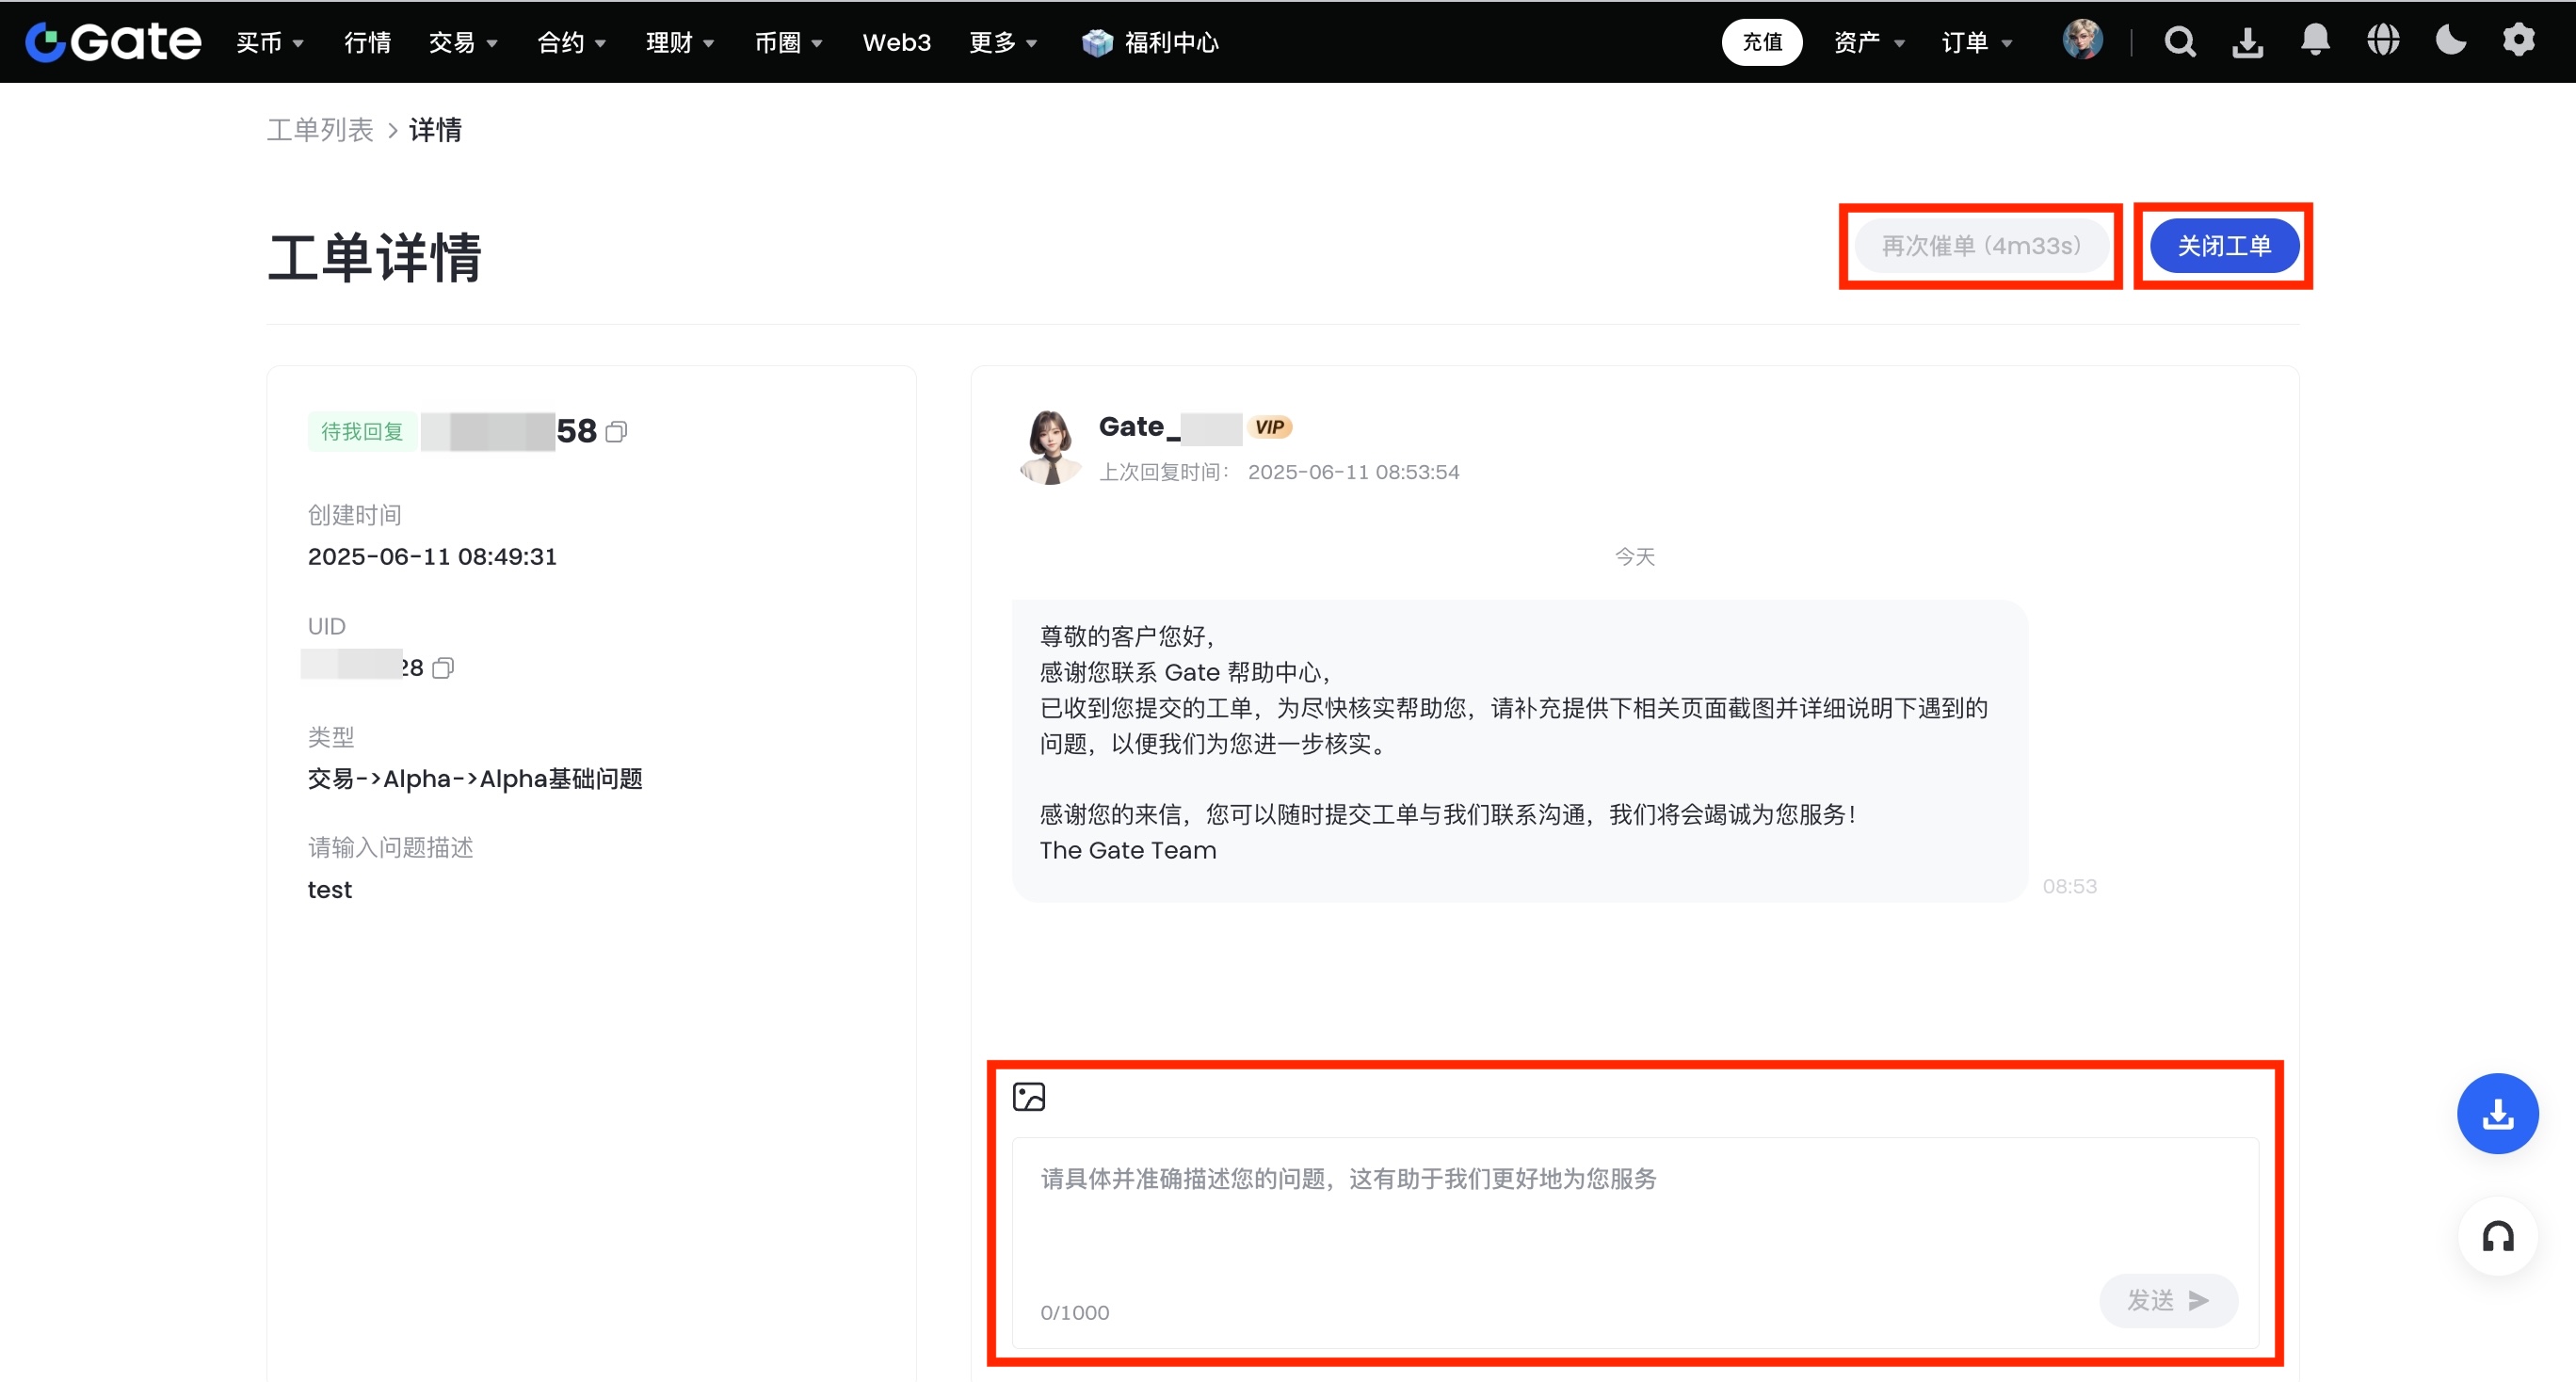Copy the UID value

coord(443,668)
